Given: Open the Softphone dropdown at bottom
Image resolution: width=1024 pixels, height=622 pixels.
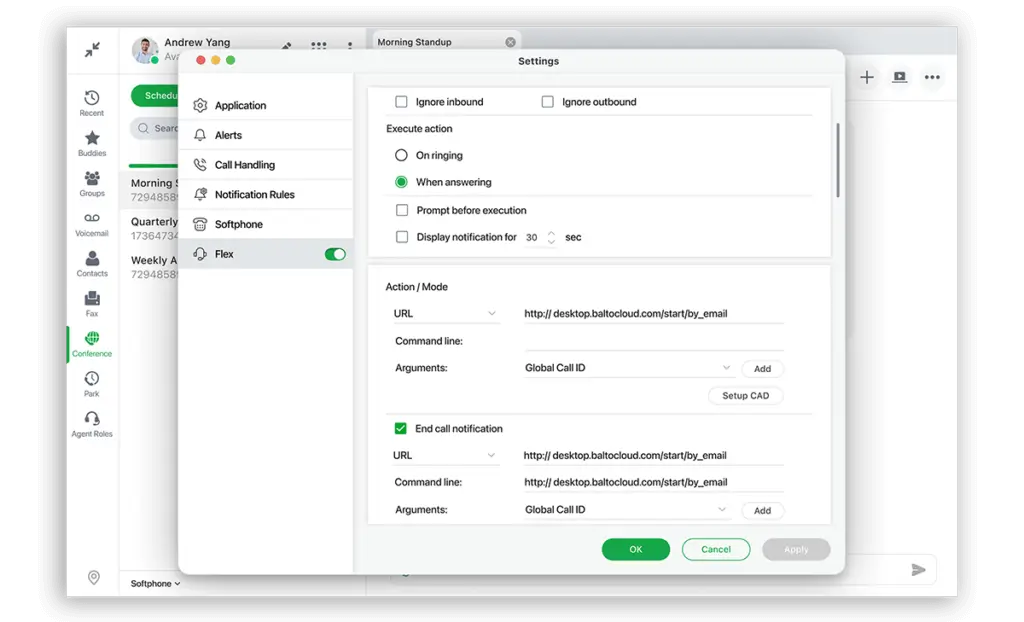Looking at the screenshot, I should click(x=155, y=583).
